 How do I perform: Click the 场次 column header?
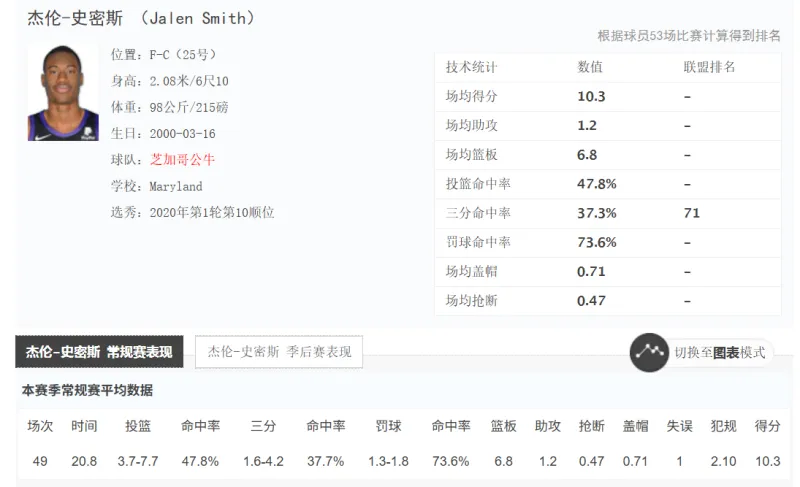[x=40, y=426]
